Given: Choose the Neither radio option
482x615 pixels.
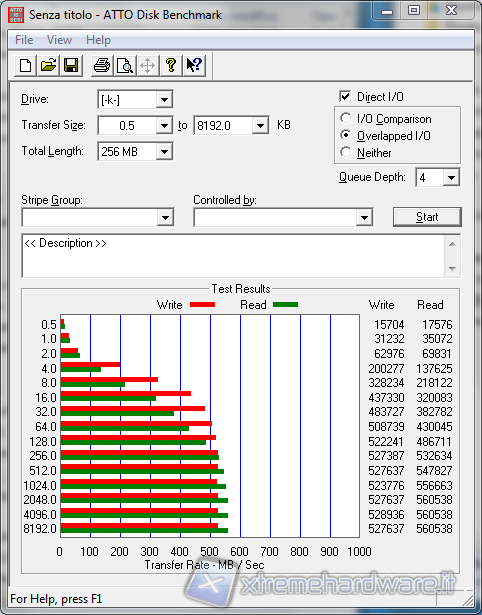Looking at the screenshot, I should [346, 152].
